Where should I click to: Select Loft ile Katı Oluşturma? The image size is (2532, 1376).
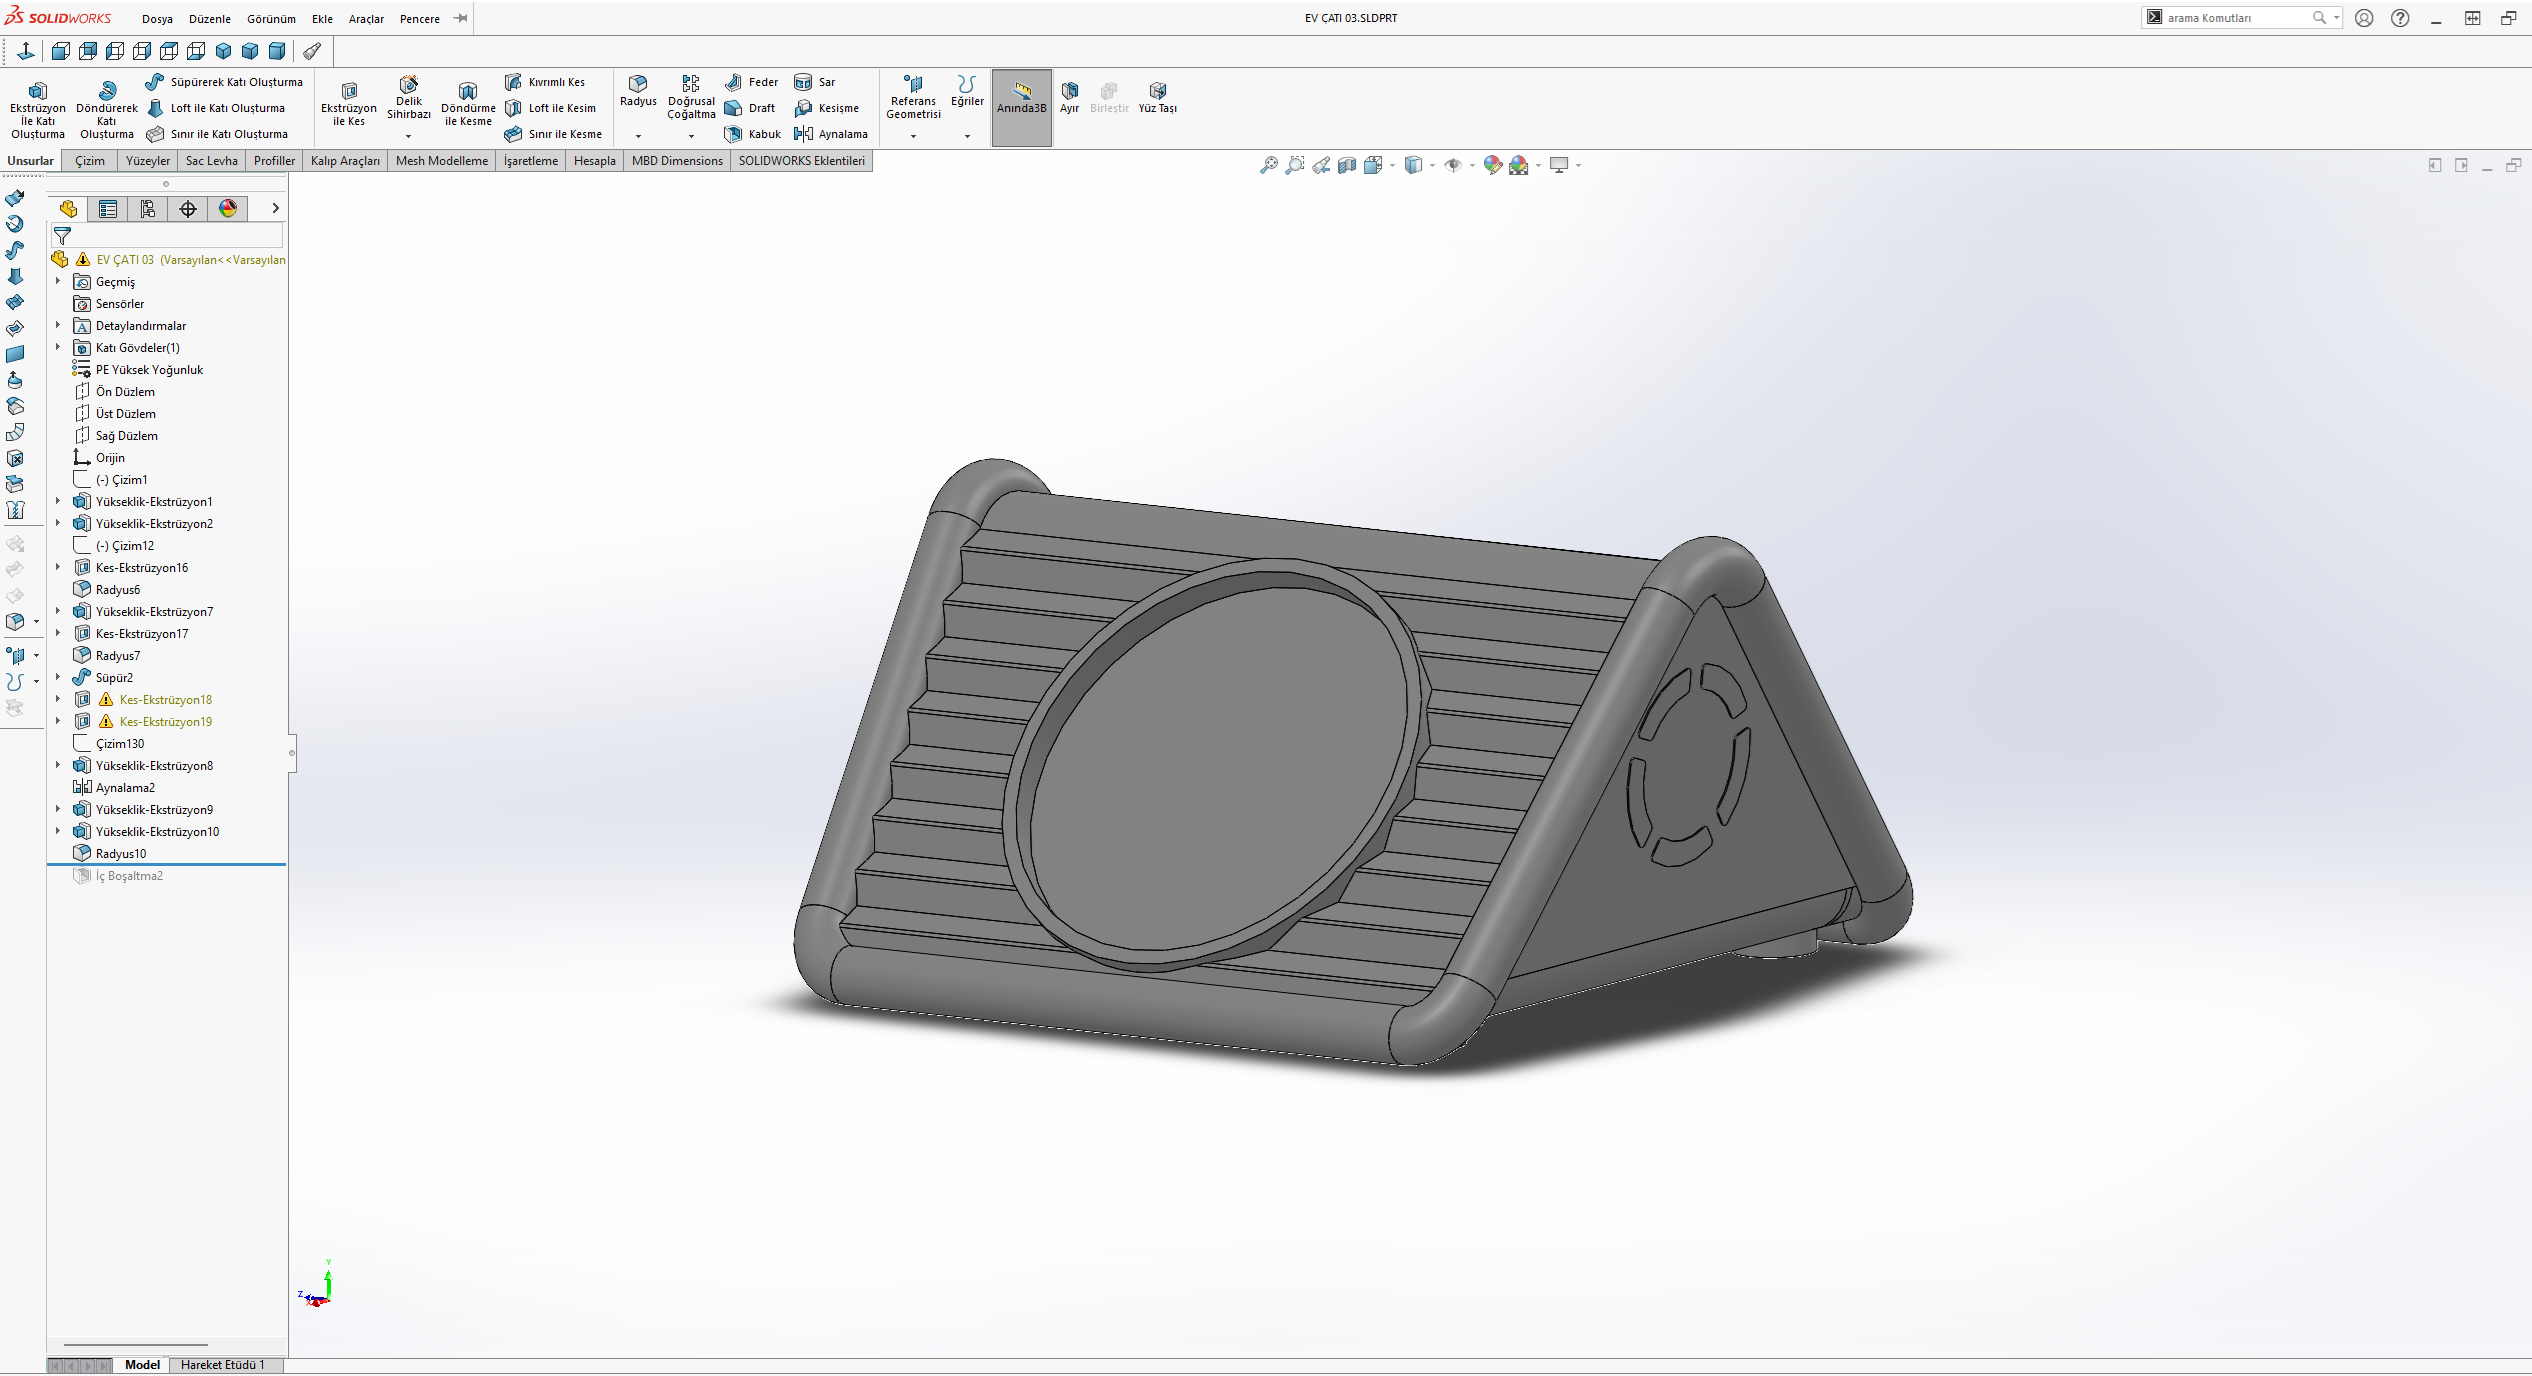216,108
